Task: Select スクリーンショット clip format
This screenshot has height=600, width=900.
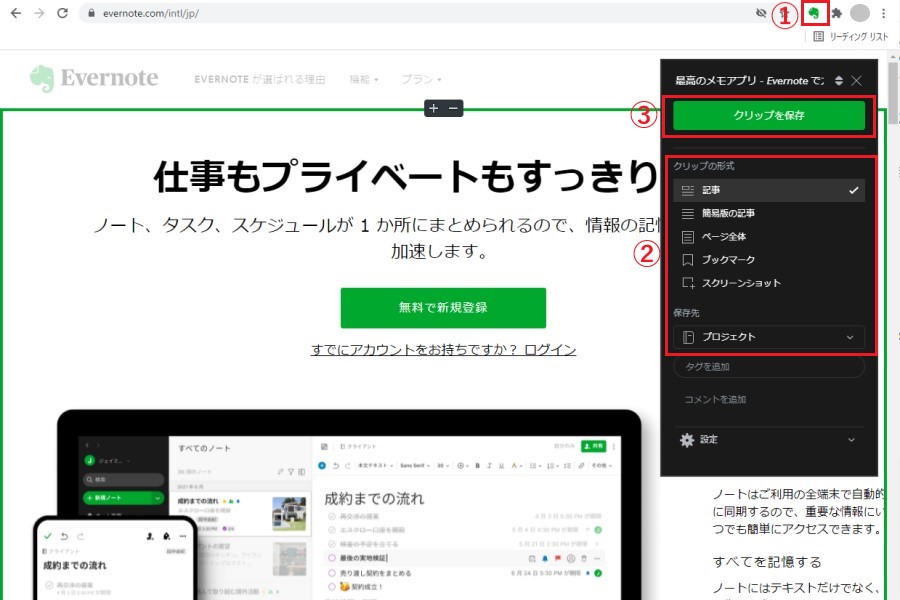Action: point(769,283)
